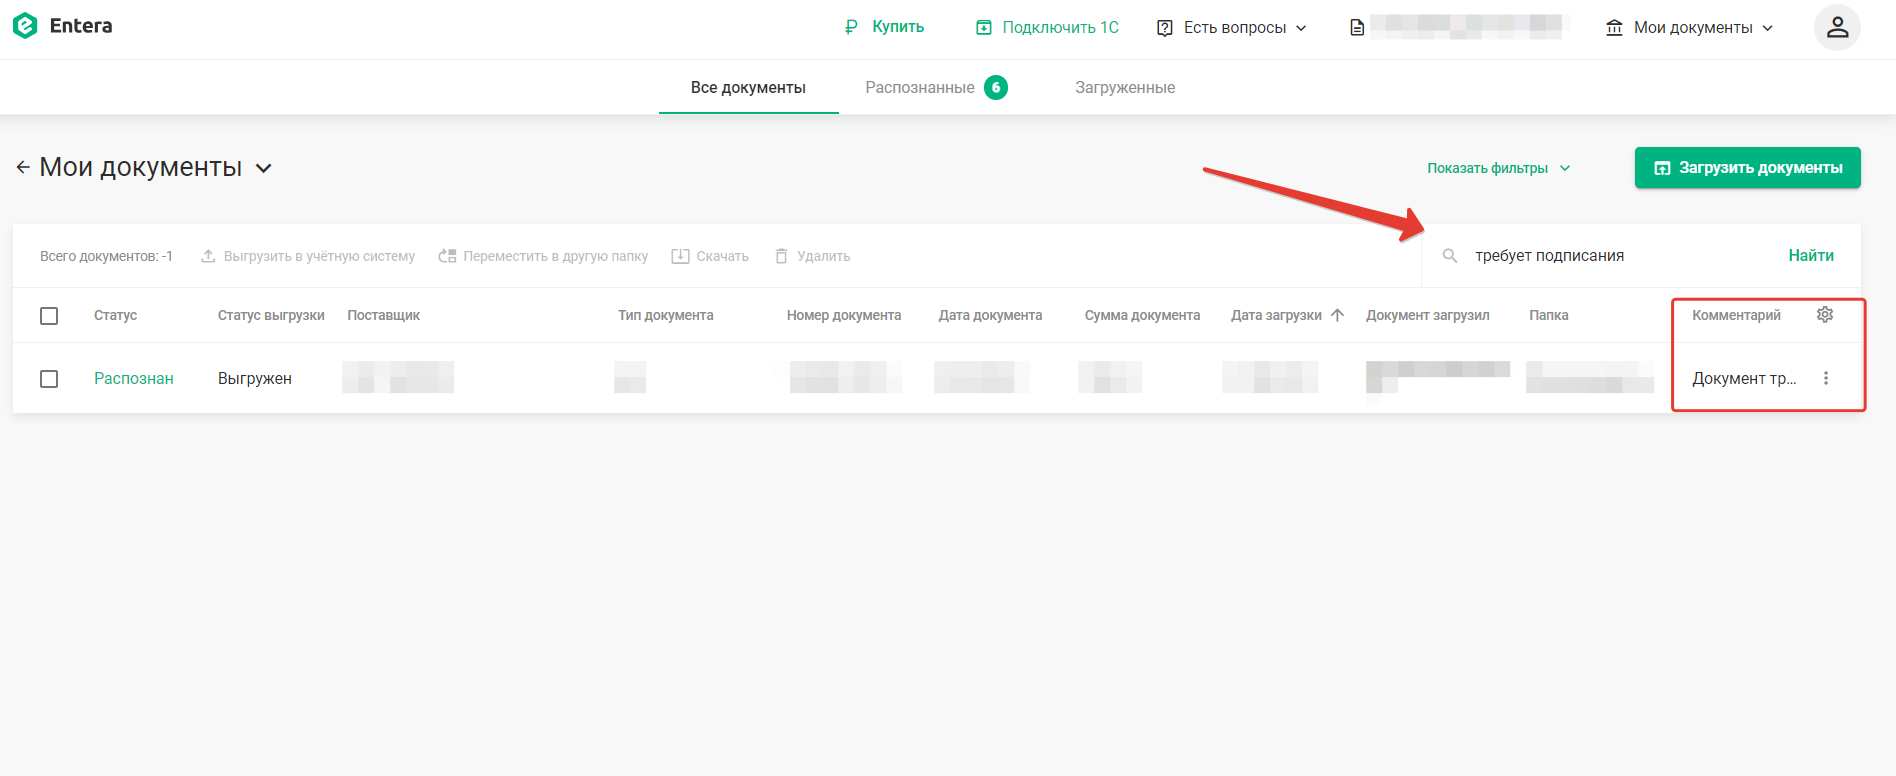Open Подключить 1С link

point(1047,27)
